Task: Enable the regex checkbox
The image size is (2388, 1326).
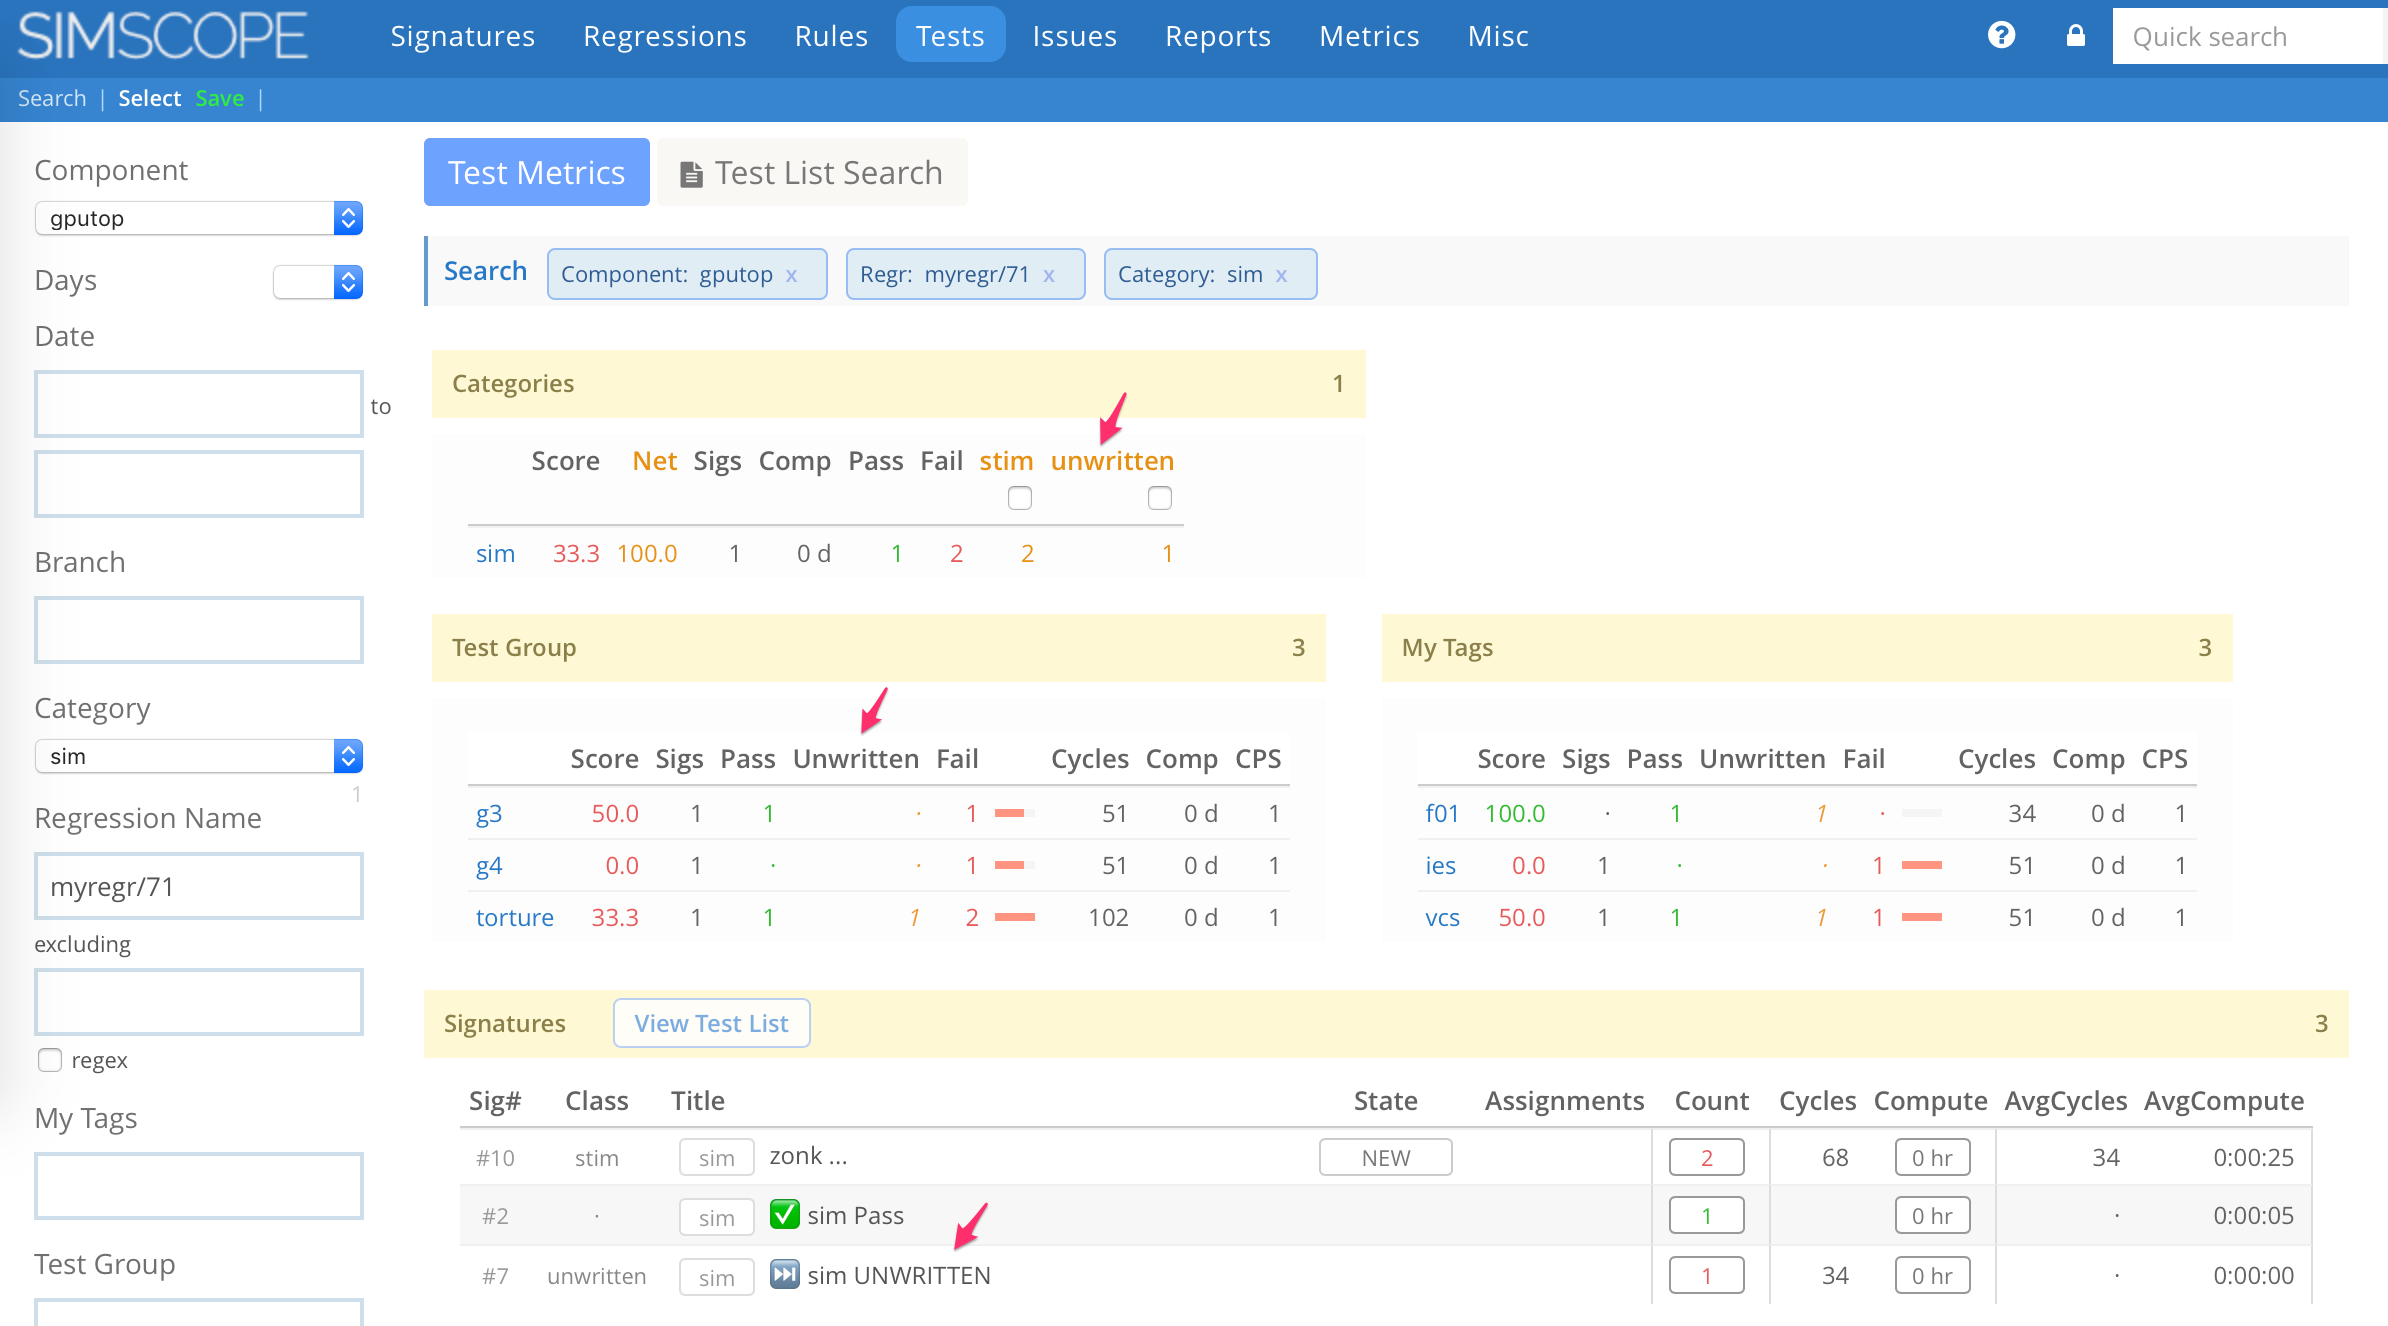Action: [50, 1060]
